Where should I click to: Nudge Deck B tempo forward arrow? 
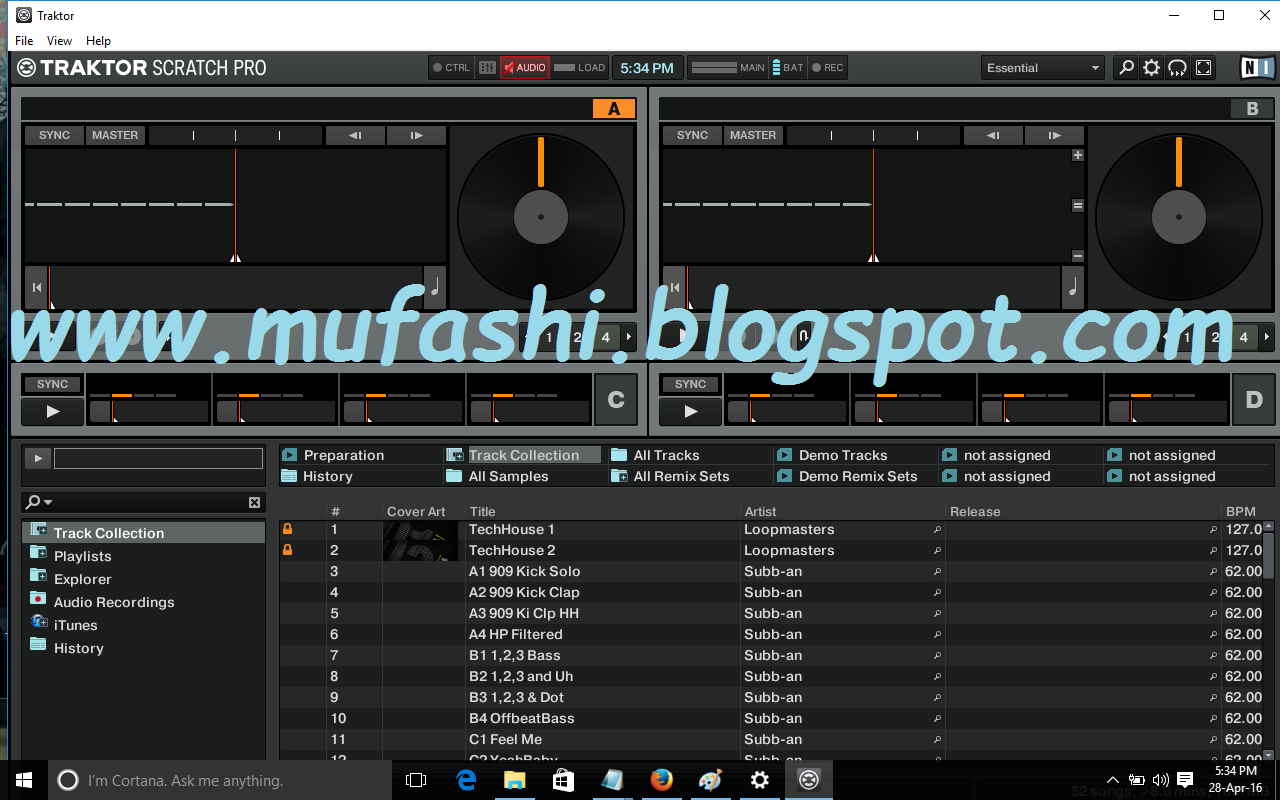(1054, 135)
